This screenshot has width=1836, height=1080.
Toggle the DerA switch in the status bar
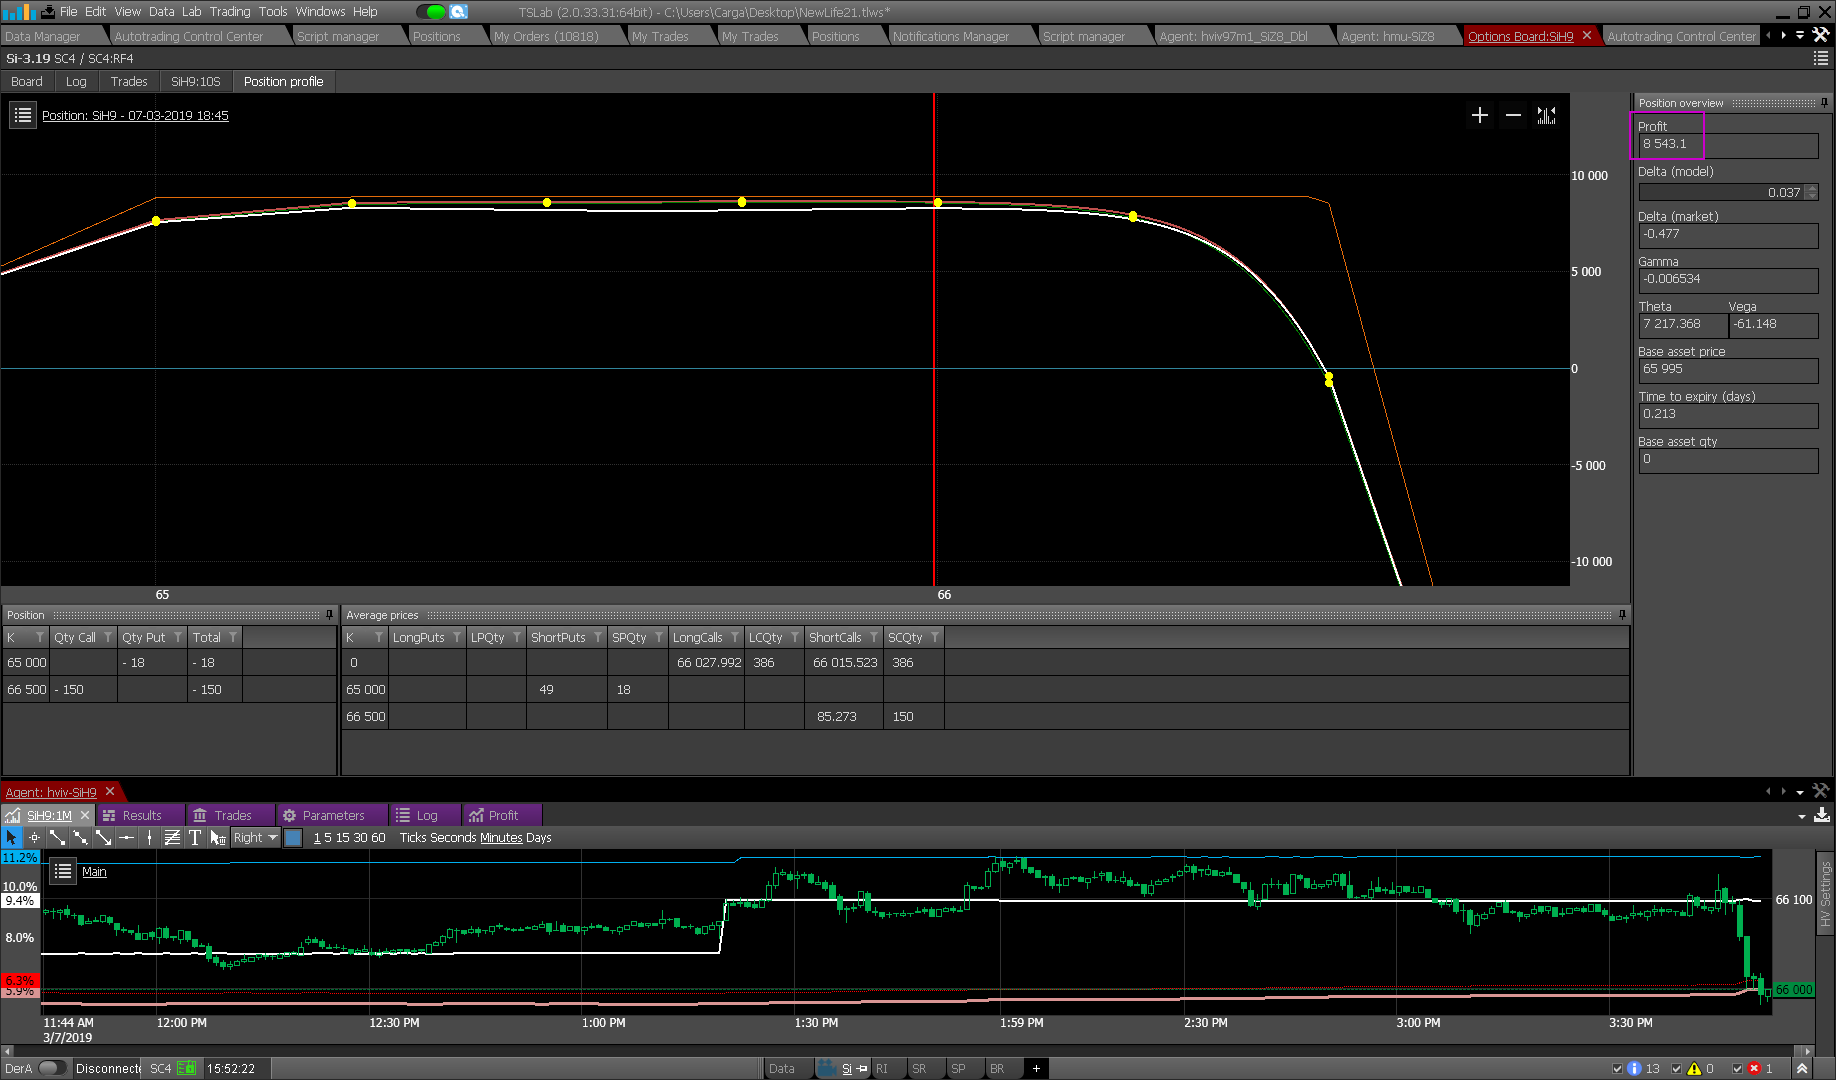(52, 1068)
